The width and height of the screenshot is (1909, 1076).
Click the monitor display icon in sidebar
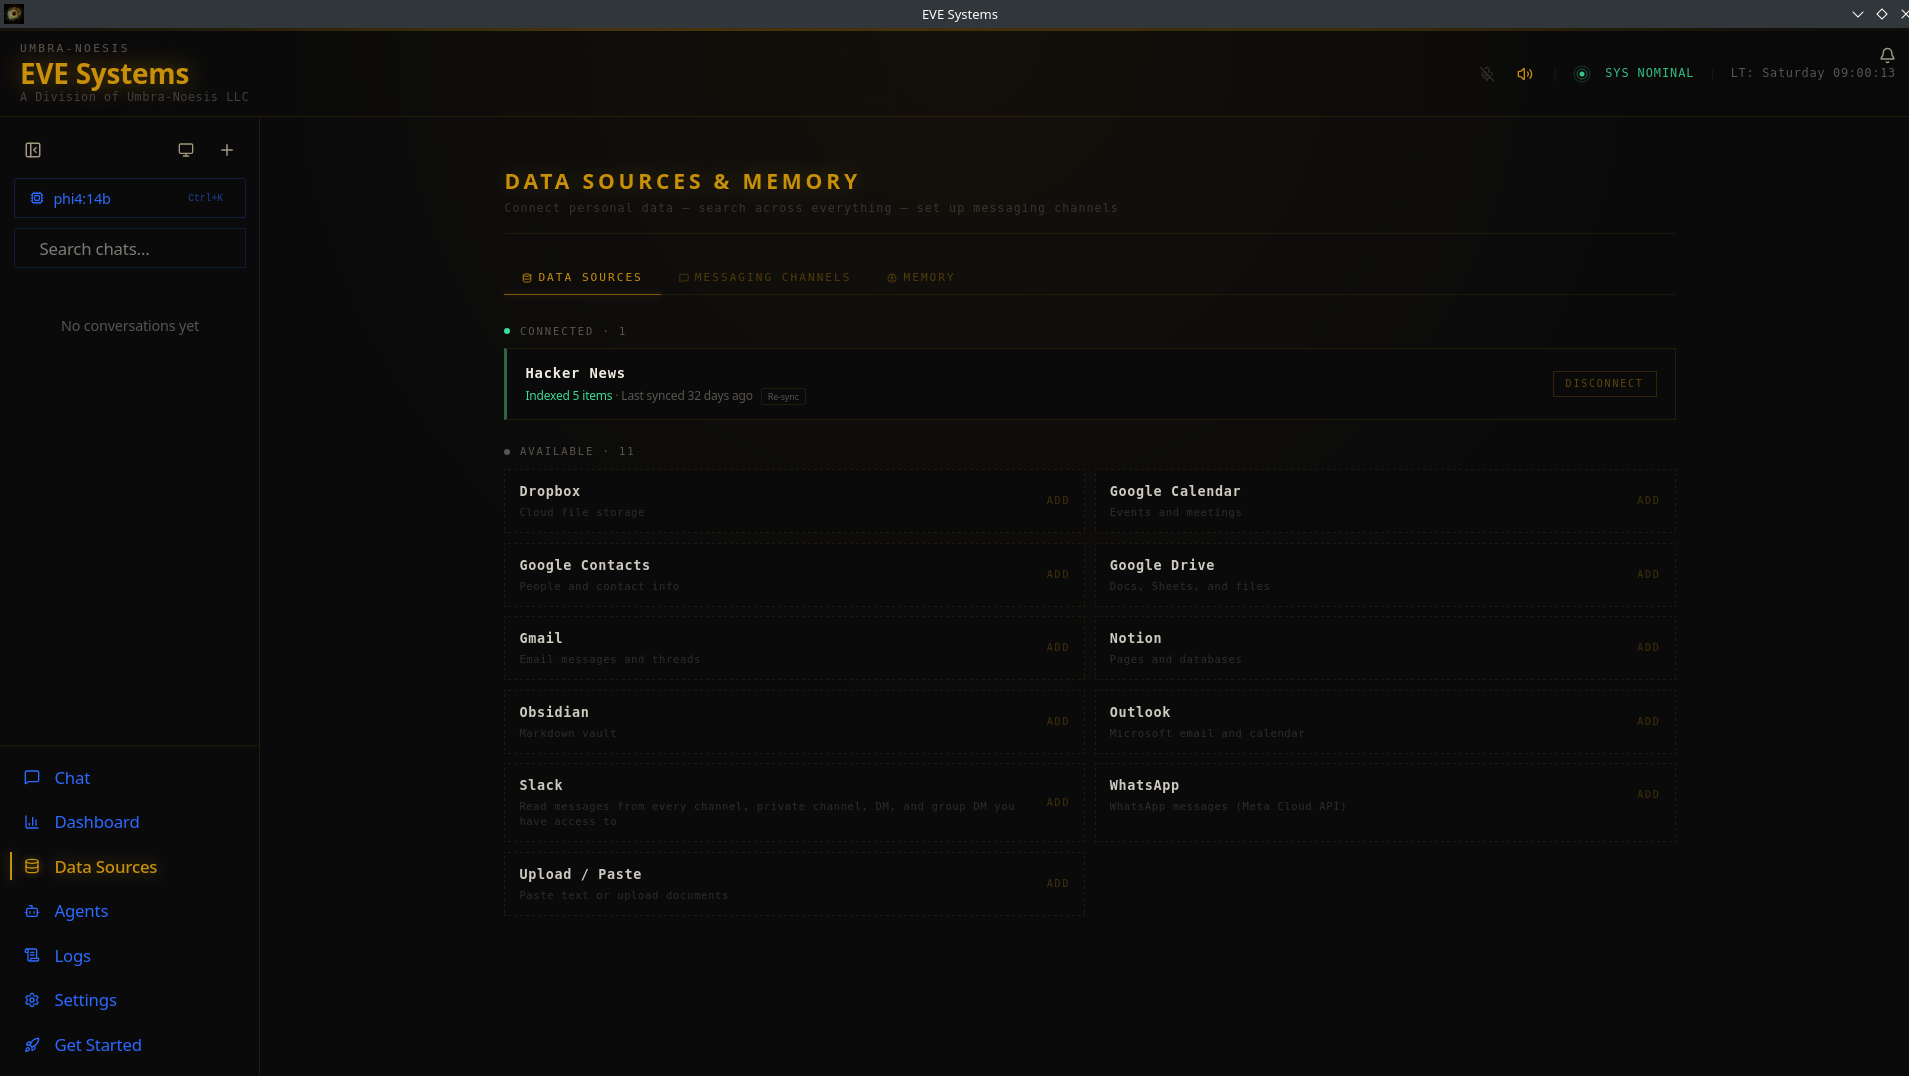[x=186, y=150]
